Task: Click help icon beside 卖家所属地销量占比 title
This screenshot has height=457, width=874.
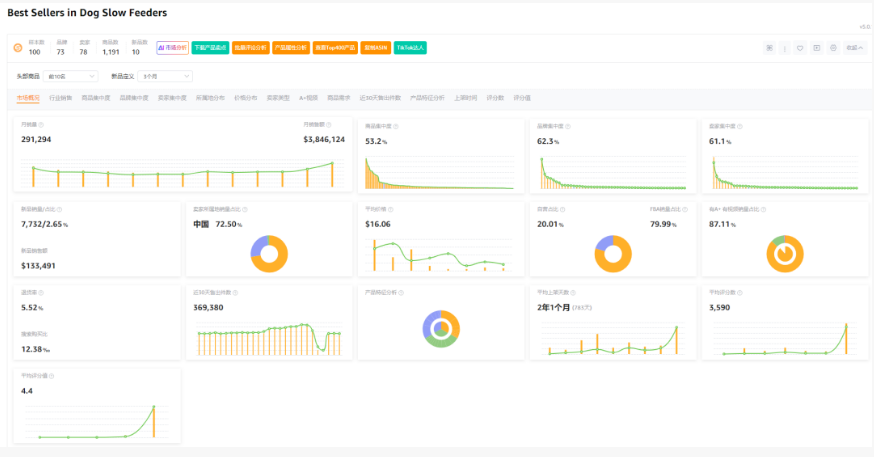Action: coord(245,210)
